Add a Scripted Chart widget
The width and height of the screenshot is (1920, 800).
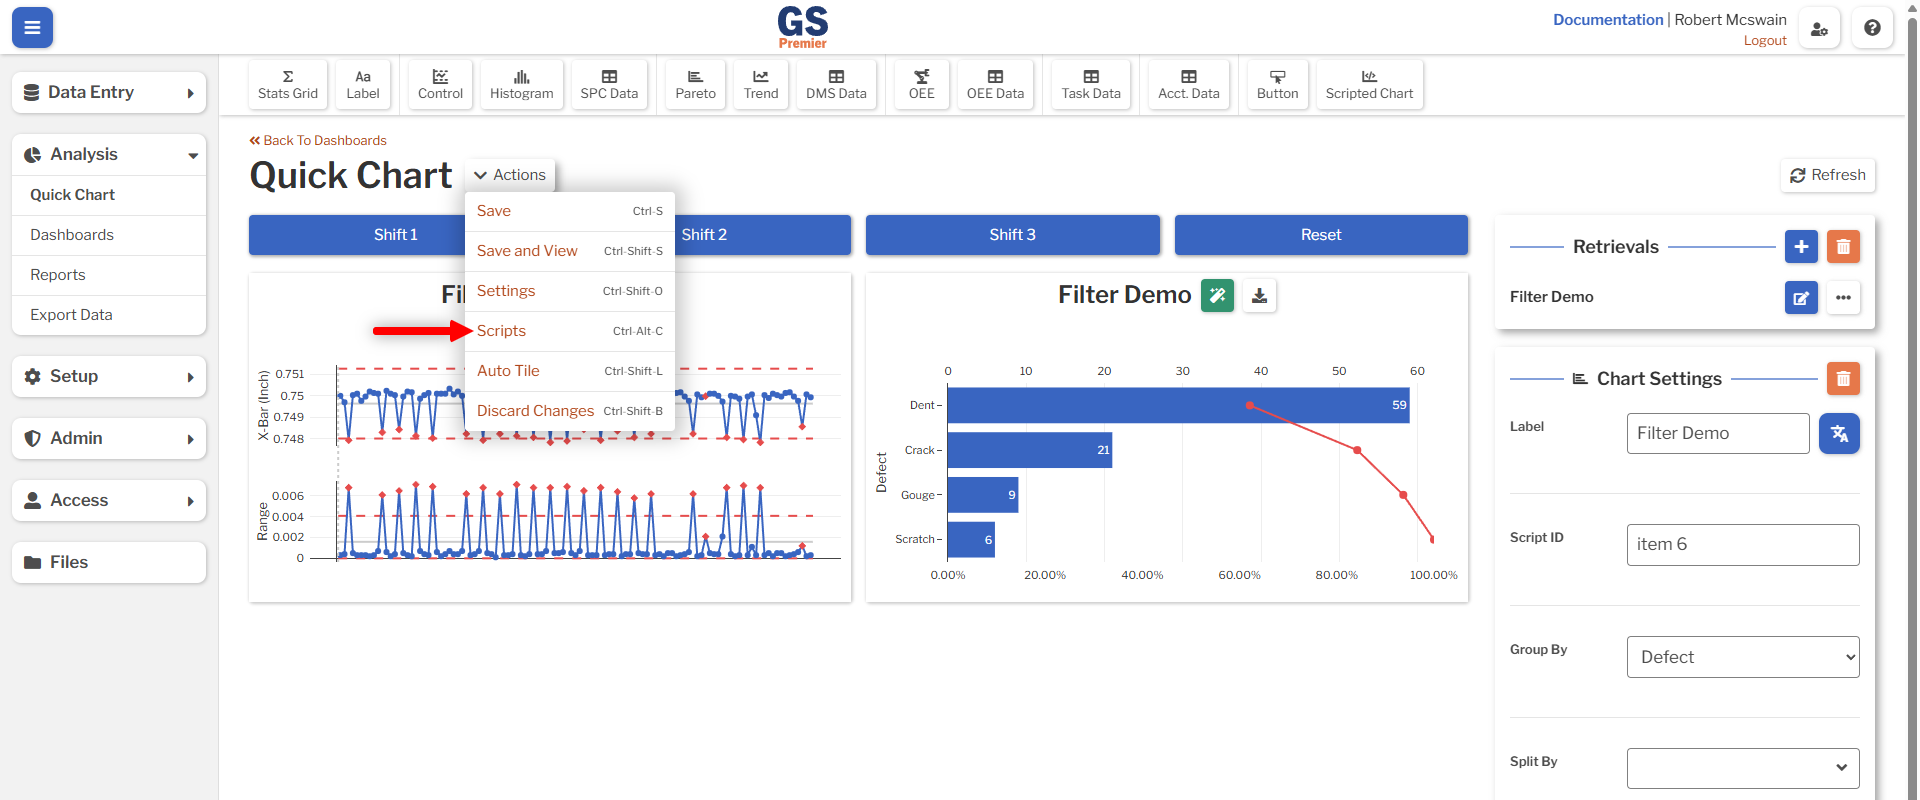click(x=1369, y=84)
